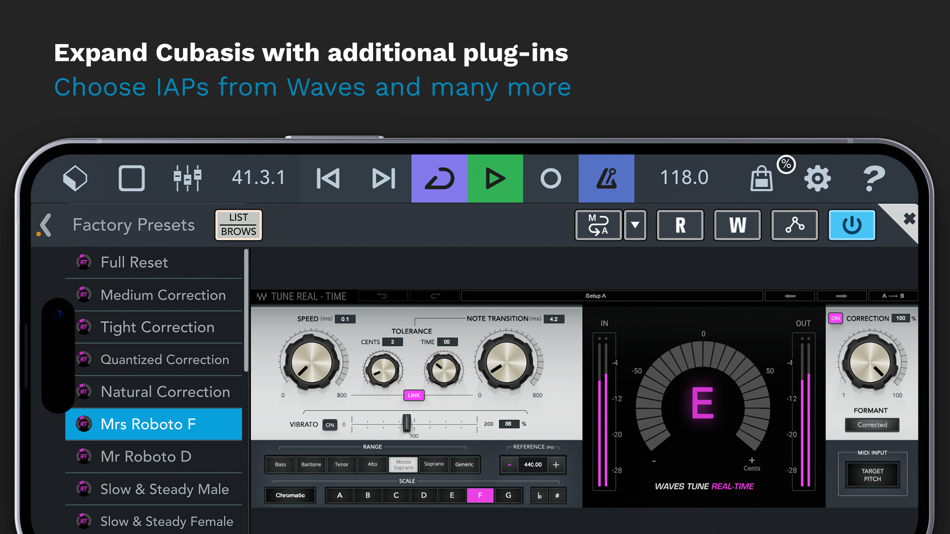Select the Quantized Correction preset
The width and height of the screenshot is (950, 534).
coord(153,359)
